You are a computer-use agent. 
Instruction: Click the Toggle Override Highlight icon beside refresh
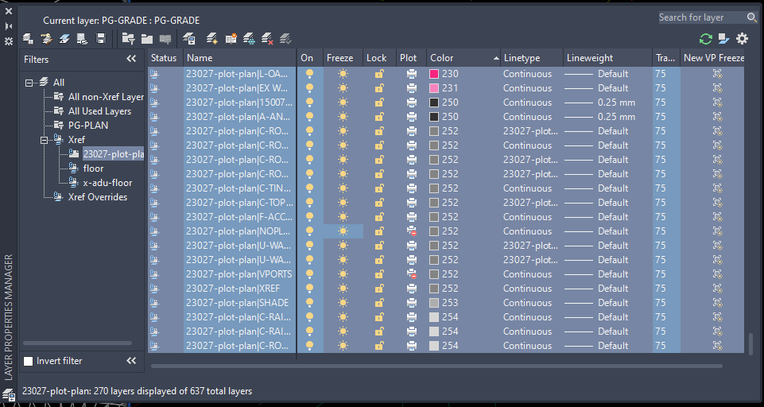[724, 39]
